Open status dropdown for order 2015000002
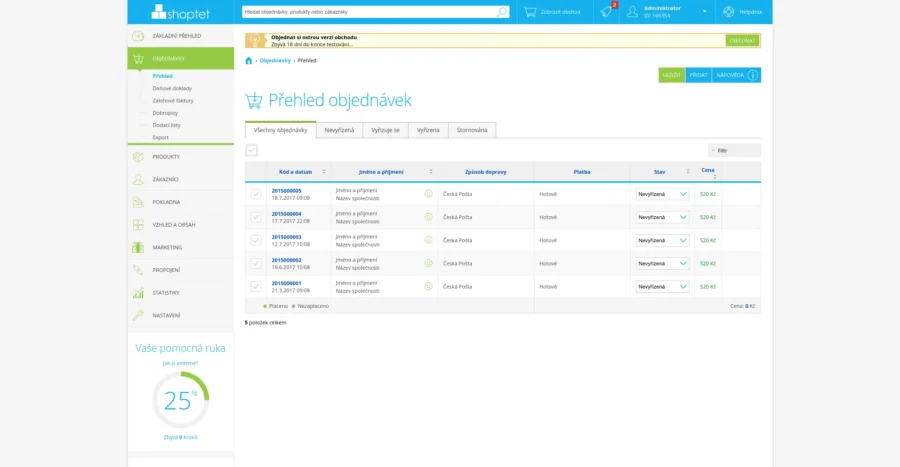 662,263
